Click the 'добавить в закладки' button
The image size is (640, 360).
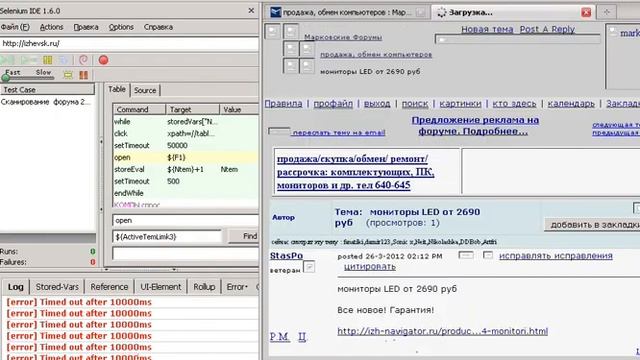593,225
